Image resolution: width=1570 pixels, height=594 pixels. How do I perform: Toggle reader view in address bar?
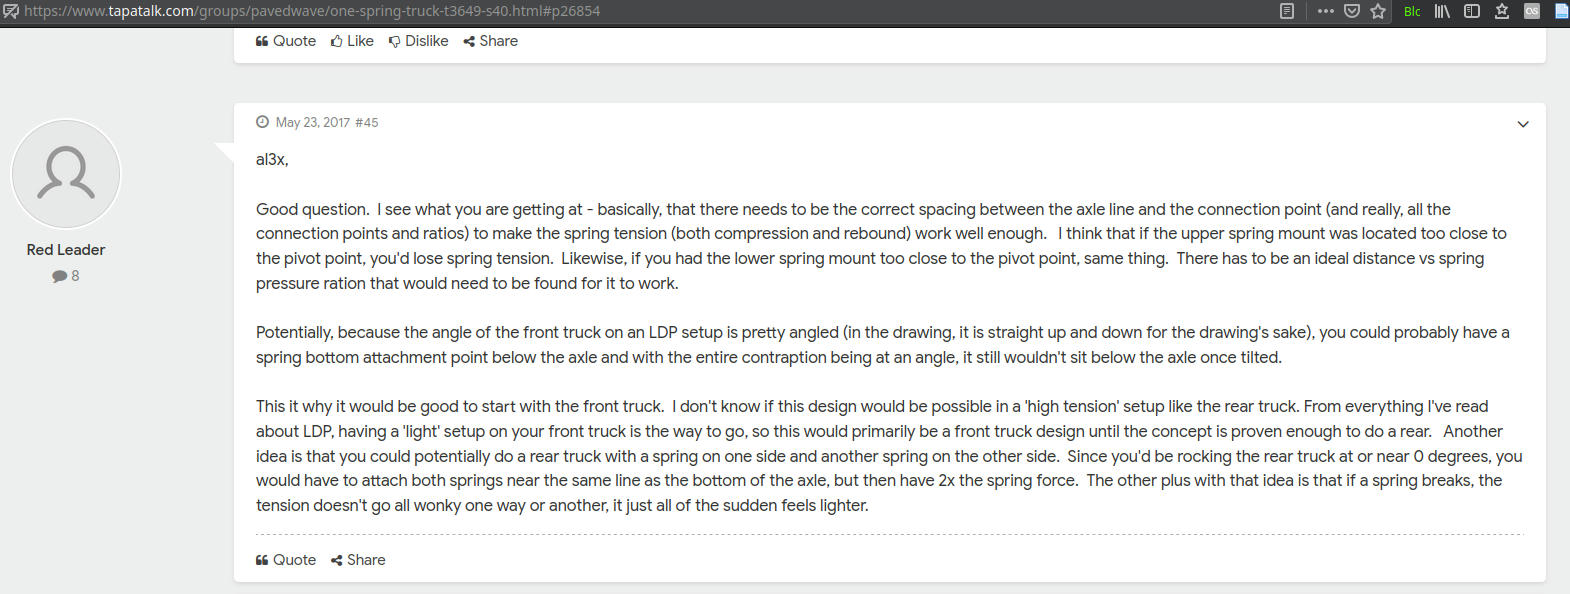pos(1287,11)
